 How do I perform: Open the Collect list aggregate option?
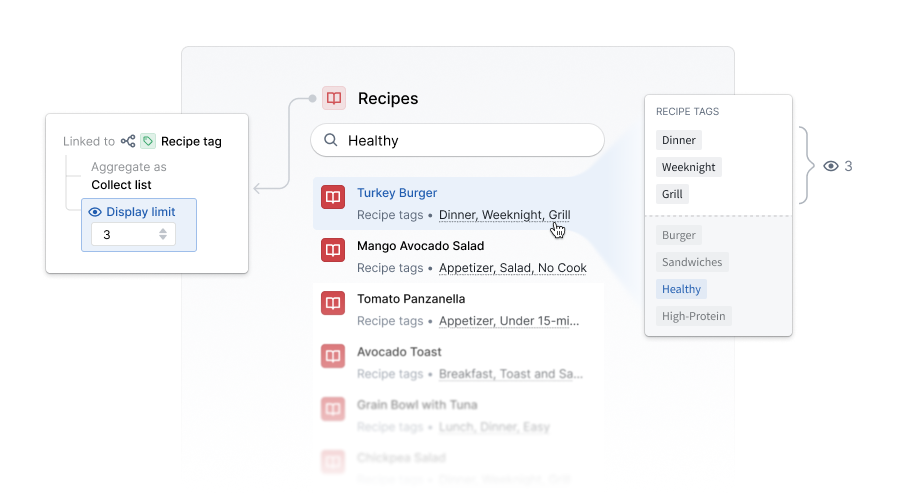point(121,185)
